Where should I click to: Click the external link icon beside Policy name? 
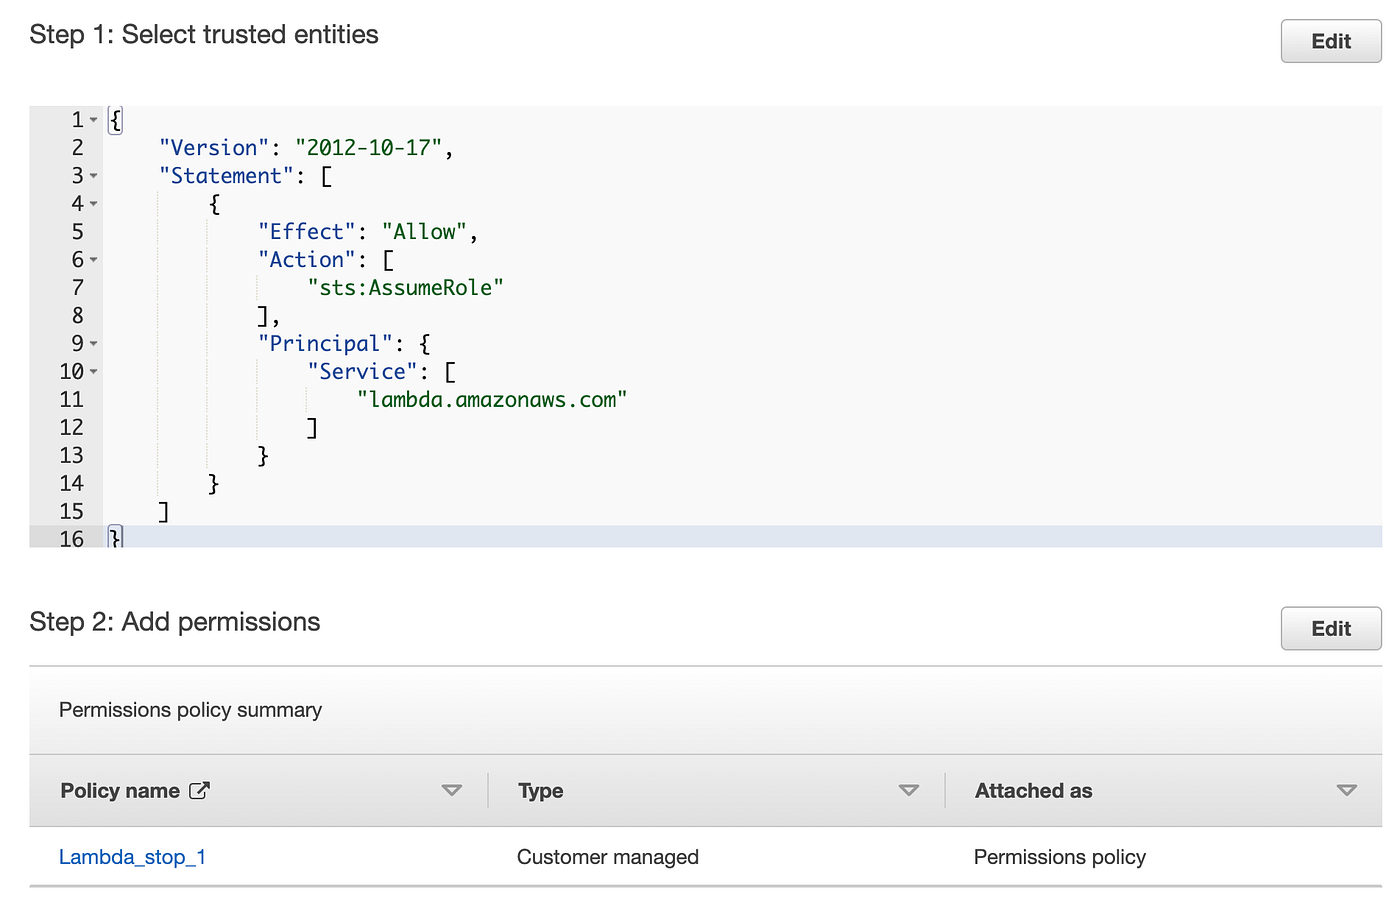pyautogui.click(x=200, y=790)
